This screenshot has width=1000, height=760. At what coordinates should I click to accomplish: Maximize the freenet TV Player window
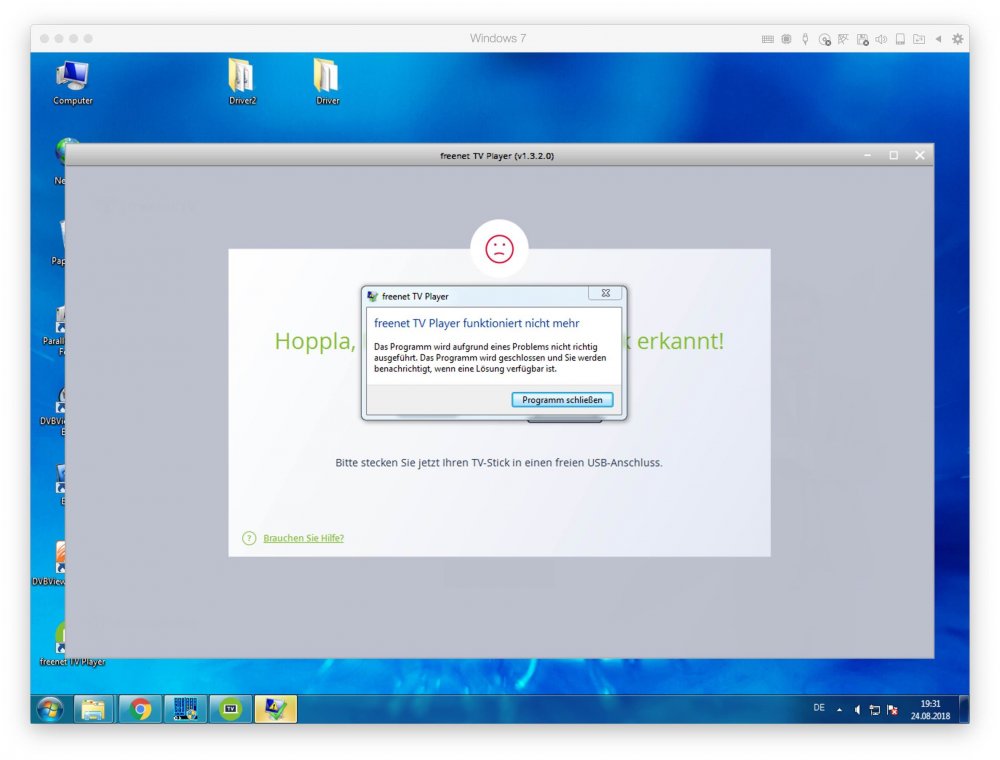coord(893,156)
